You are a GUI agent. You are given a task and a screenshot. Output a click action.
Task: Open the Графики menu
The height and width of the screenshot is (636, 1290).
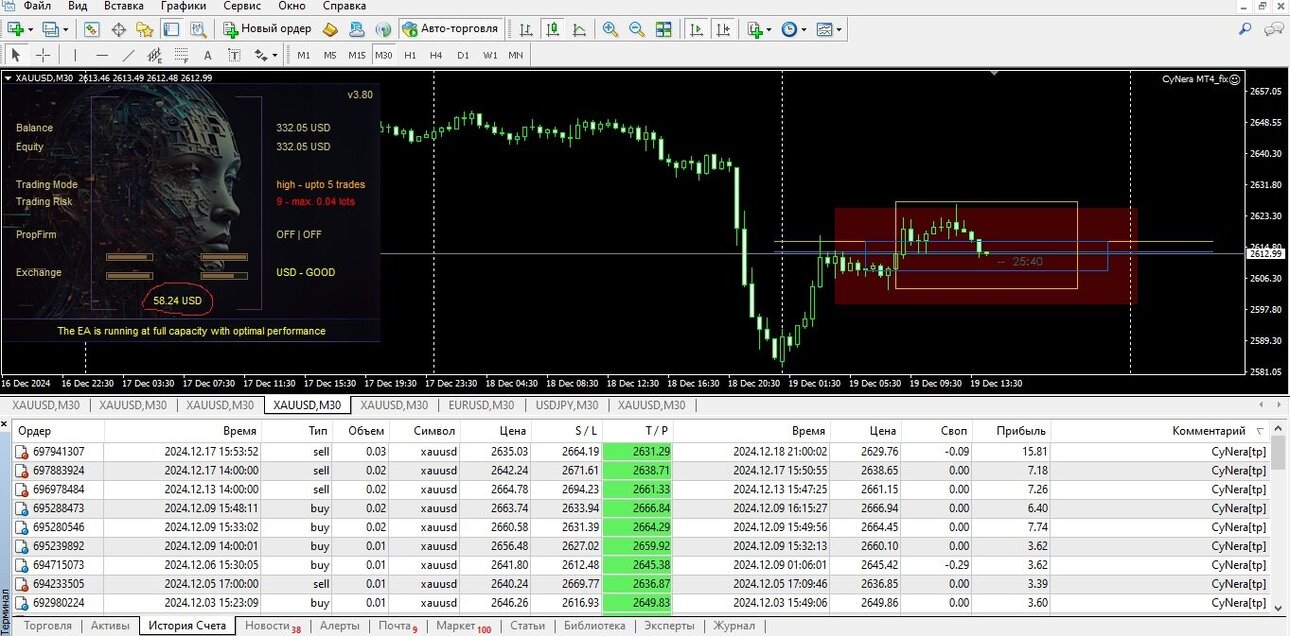(183, 6)
